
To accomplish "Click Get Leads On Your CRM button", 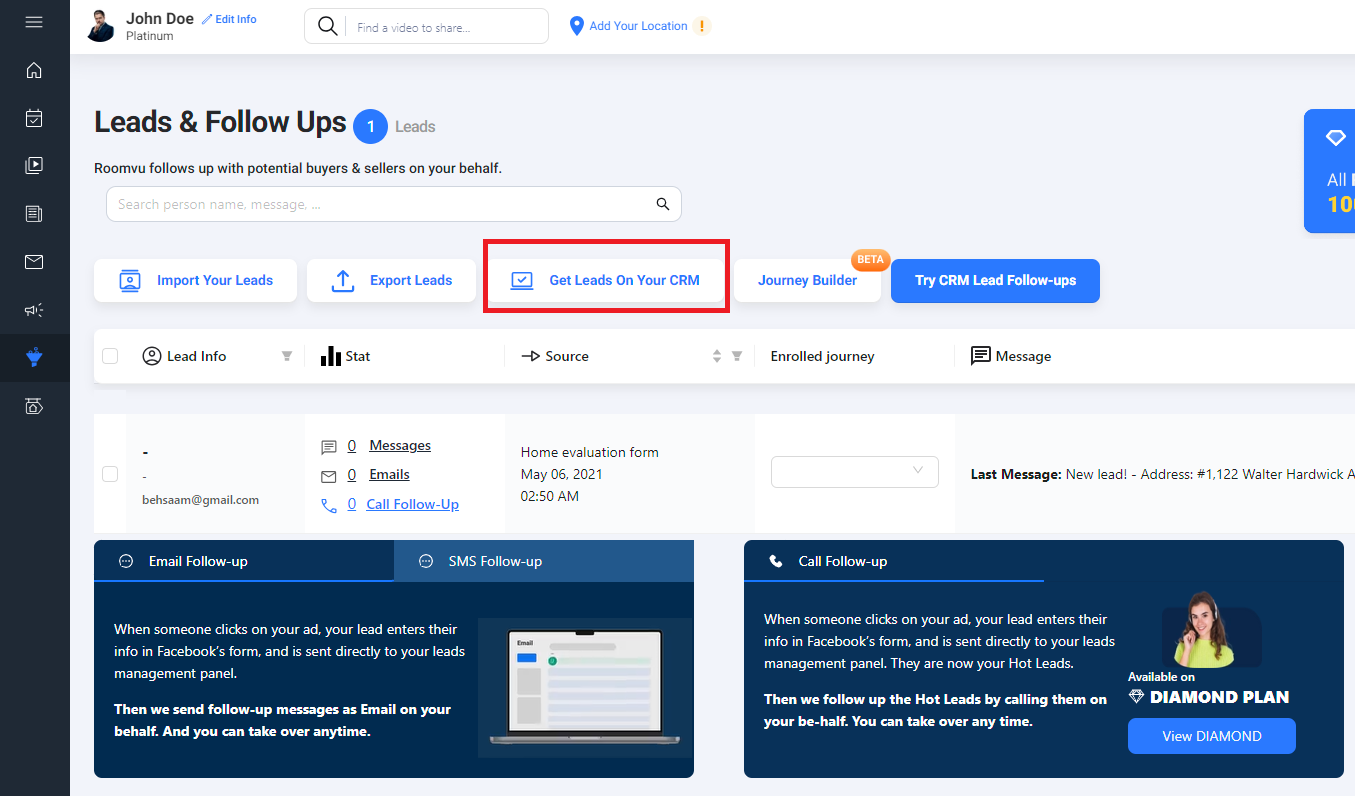I will pyautogui.click(x=605, y=280).
